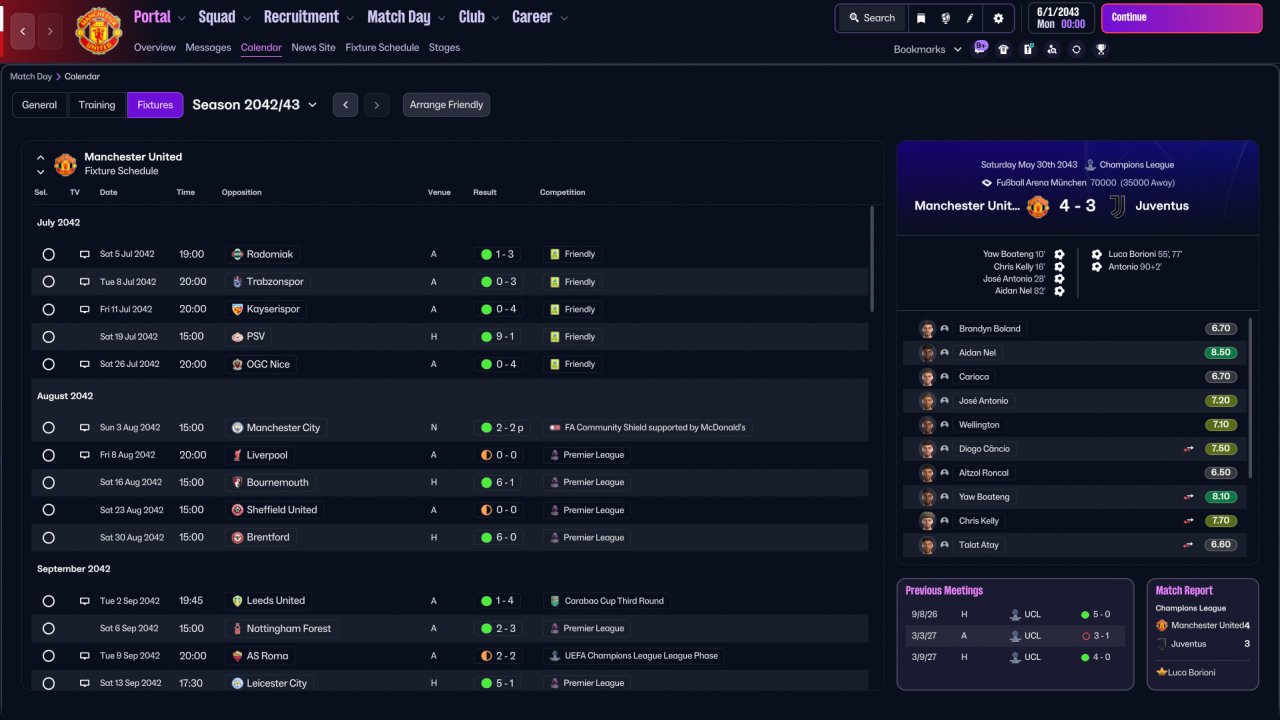Select the OGC Nice fixture radio button
The height and width of the screenshot is (720, 1280).
(48, 365)
